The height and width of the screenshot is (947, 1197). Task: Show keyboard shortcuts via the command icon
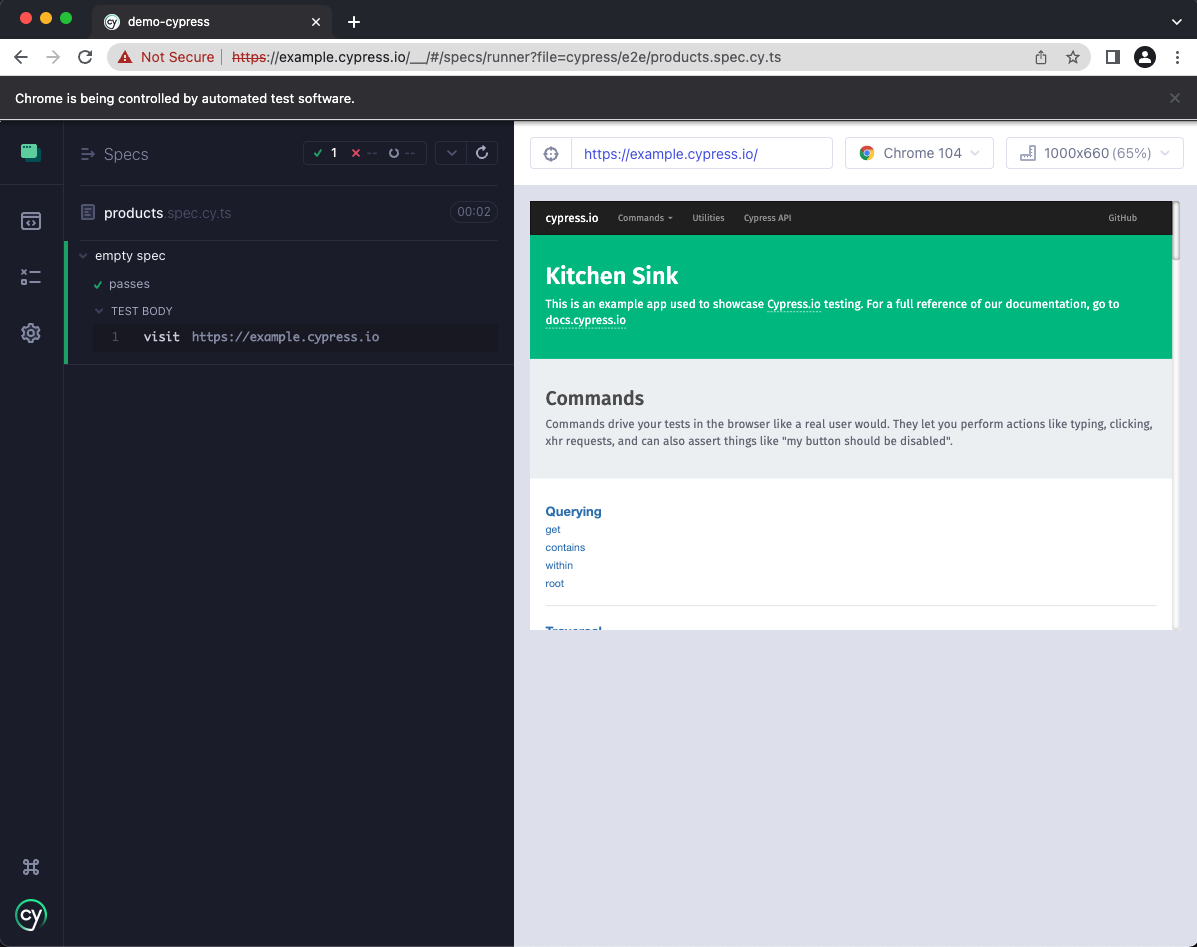tap(31, 867)
